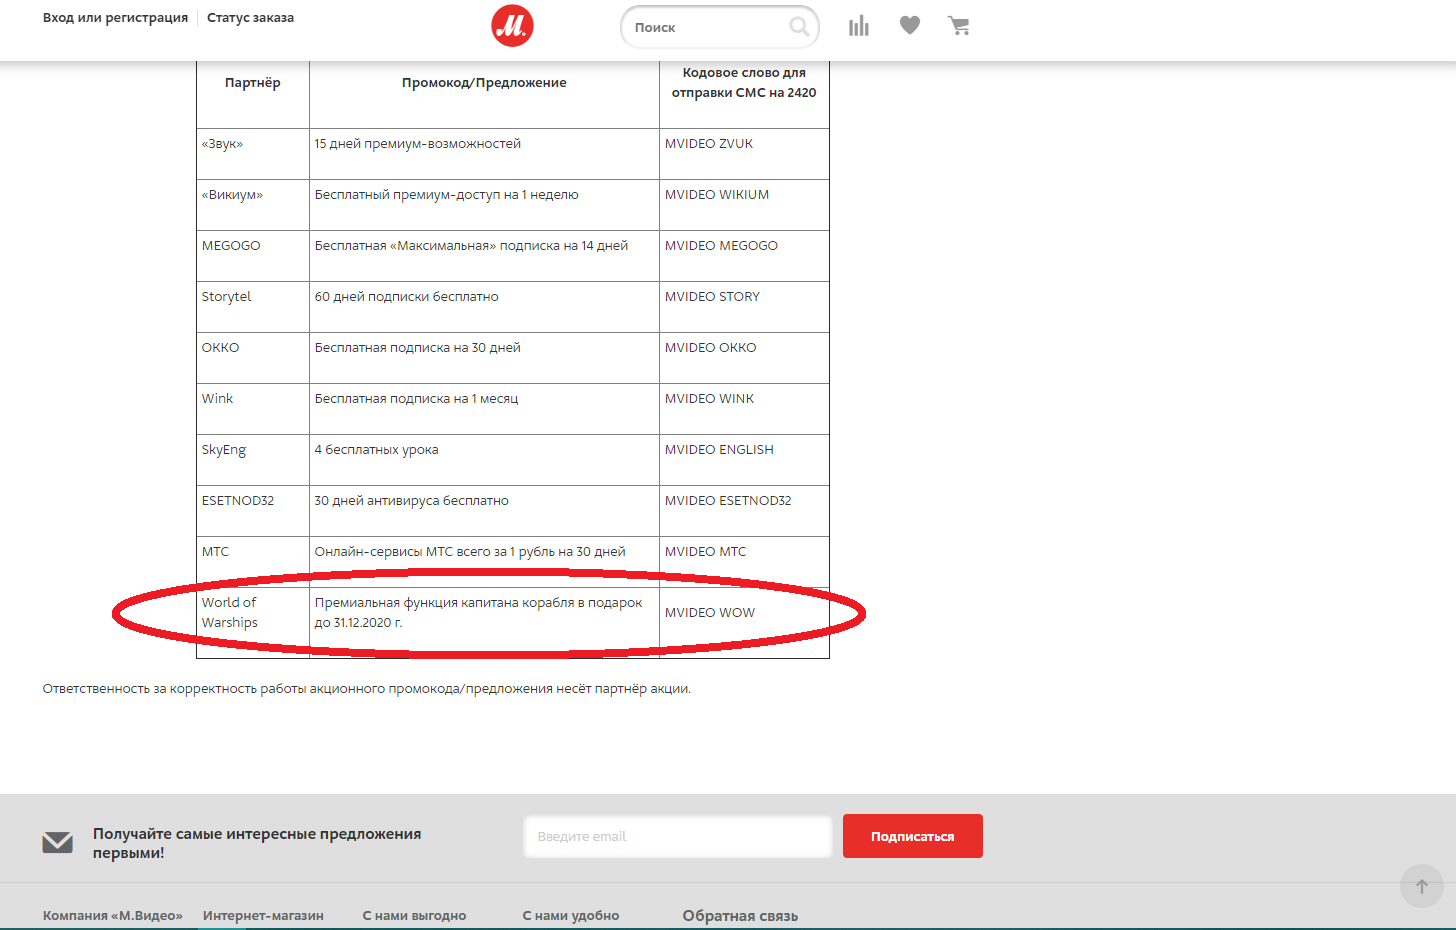Click the 'MVIDEO MEGOGO' code word cell

721,246
